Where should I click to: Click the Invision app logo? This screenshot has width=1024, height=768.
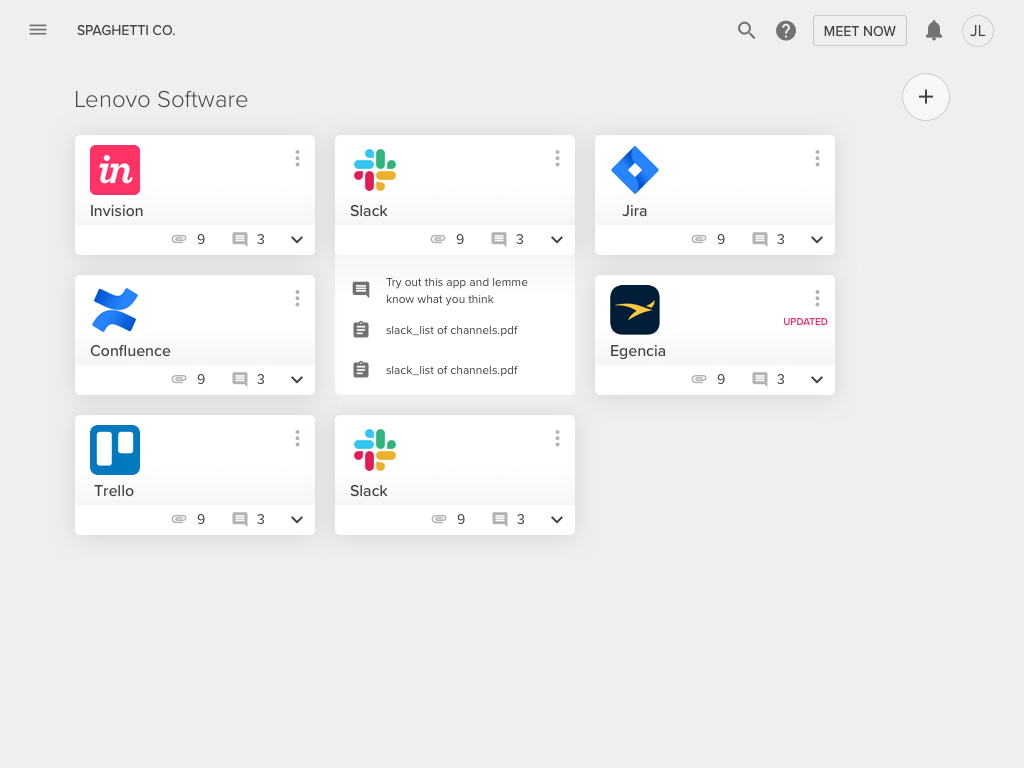(115, 170)
